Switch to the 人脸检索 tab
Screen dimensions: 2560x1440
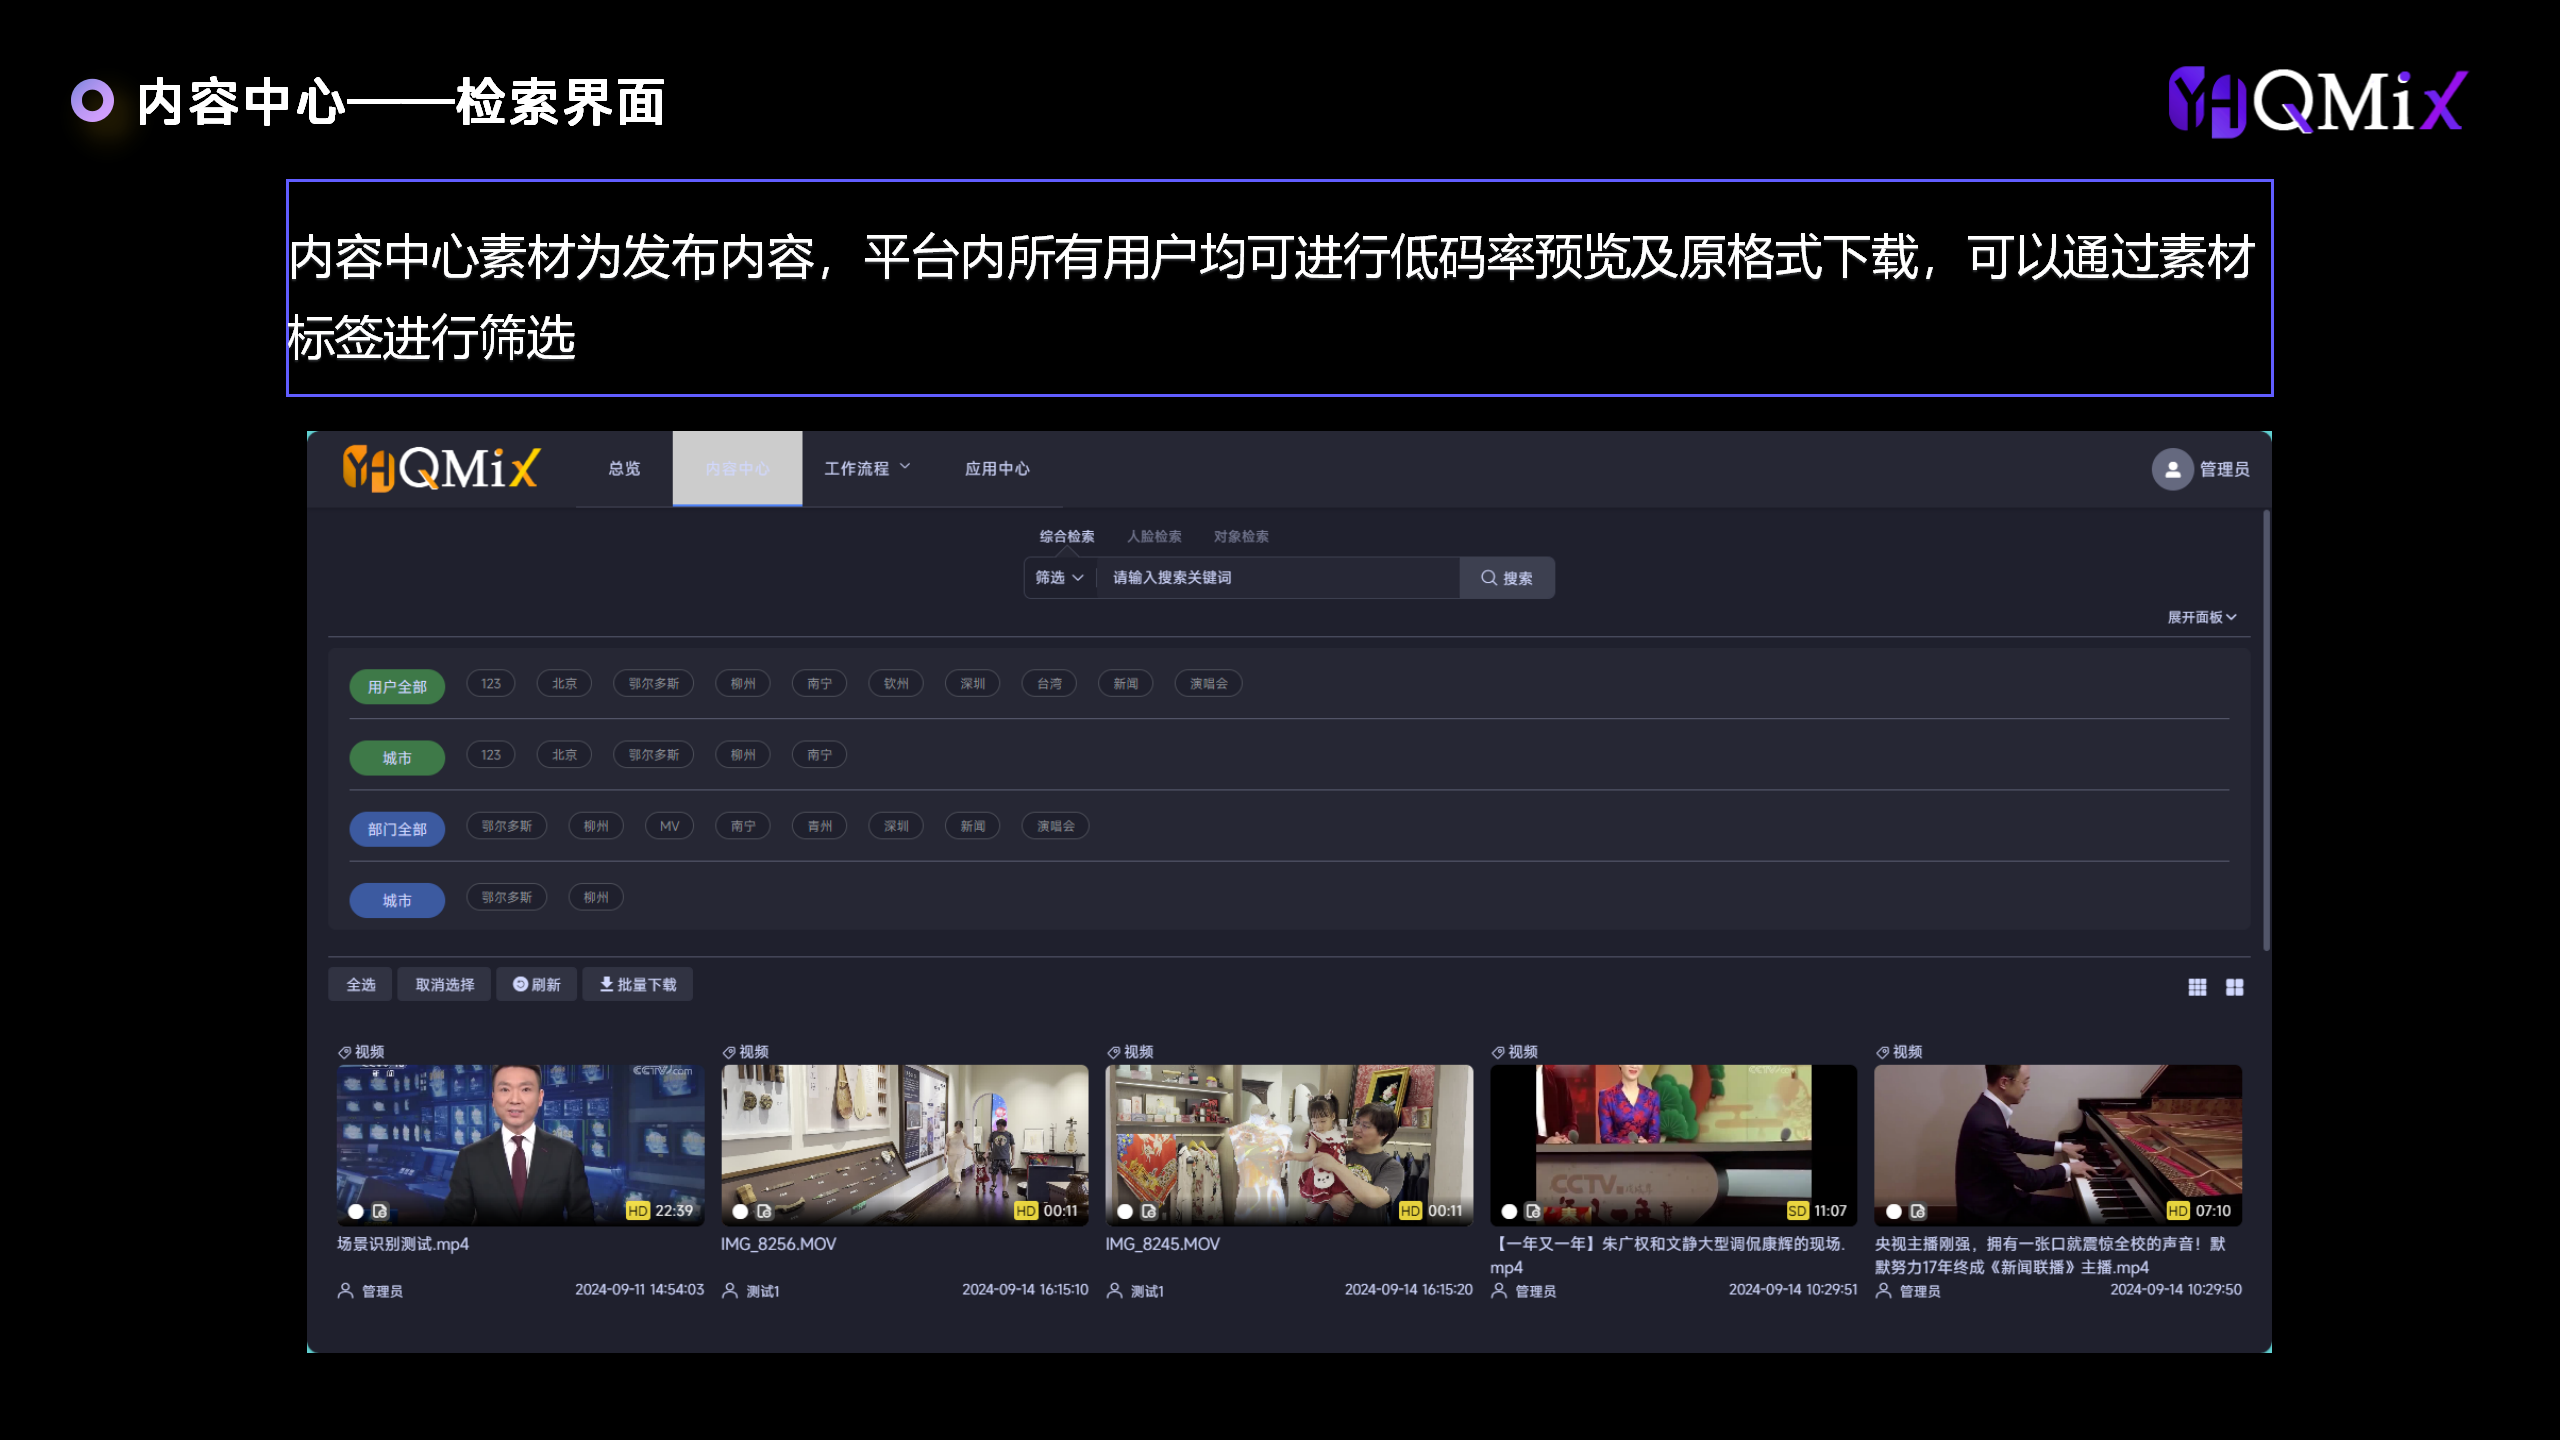[1154, 536]
